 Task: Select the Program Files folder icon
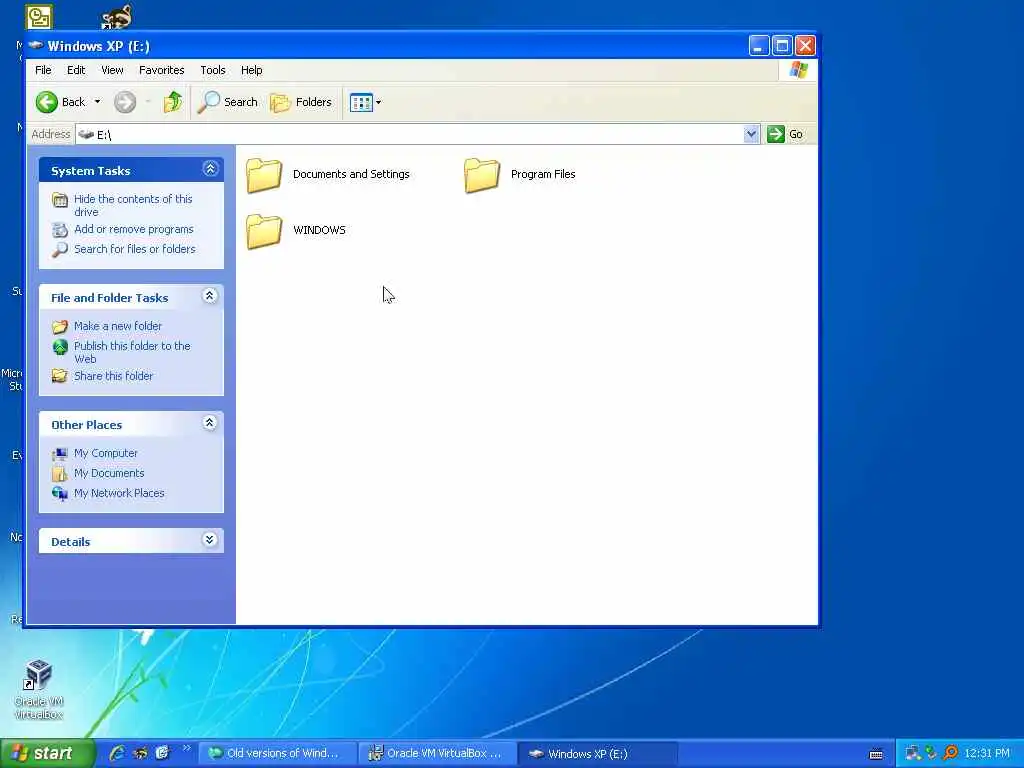click(482, 175)
